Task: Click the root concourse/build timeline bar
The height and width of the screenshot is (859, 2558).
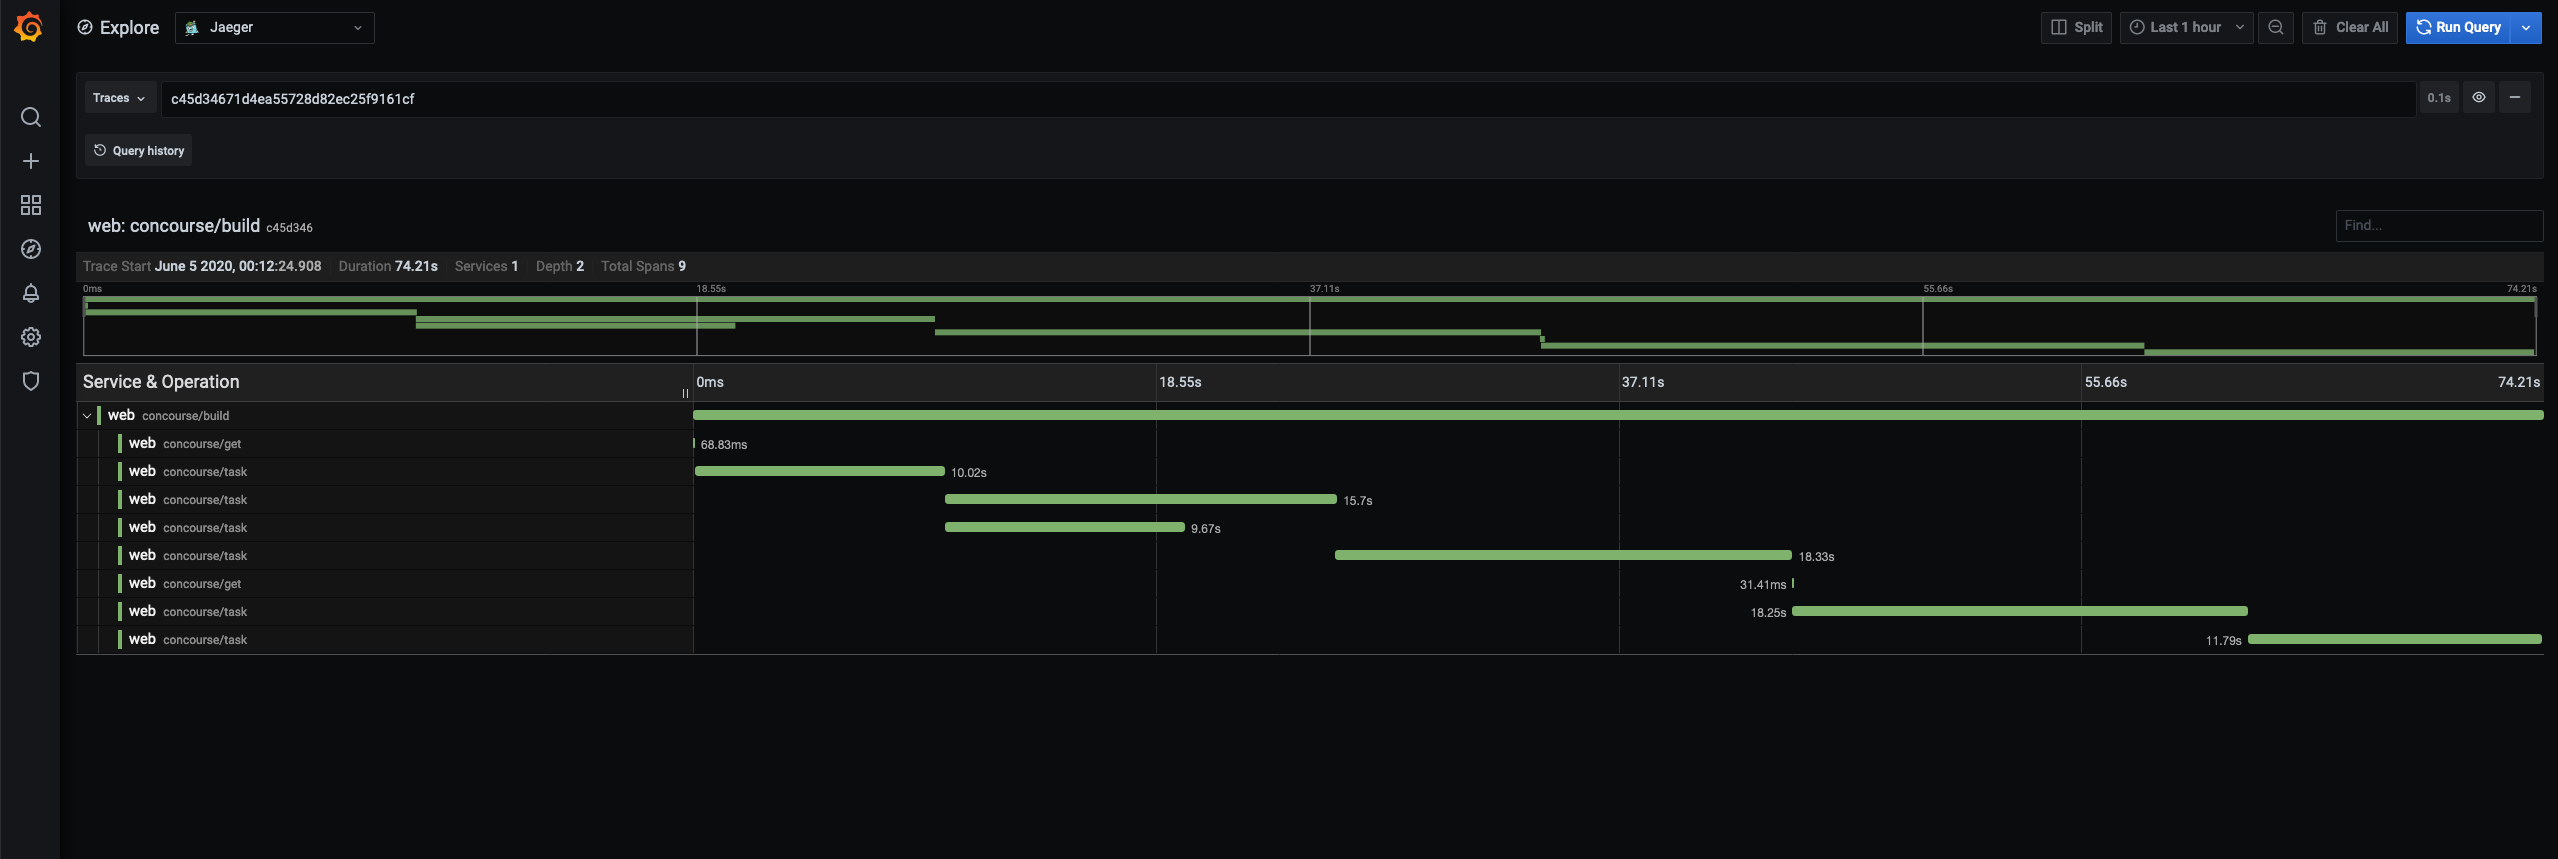Action: pyautogui.click(x=1618, y=415)
